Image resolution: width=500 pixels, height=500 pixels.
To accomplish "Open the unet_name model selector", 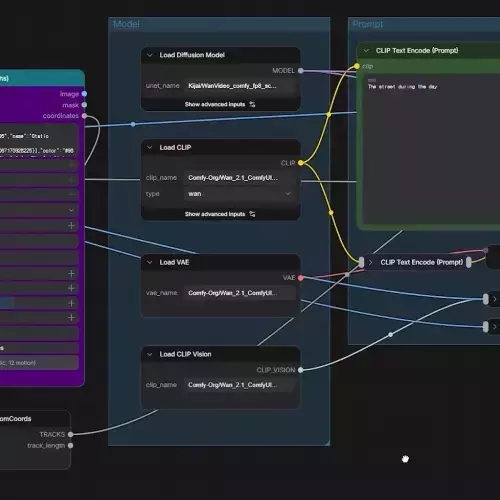I will (239, 86).
